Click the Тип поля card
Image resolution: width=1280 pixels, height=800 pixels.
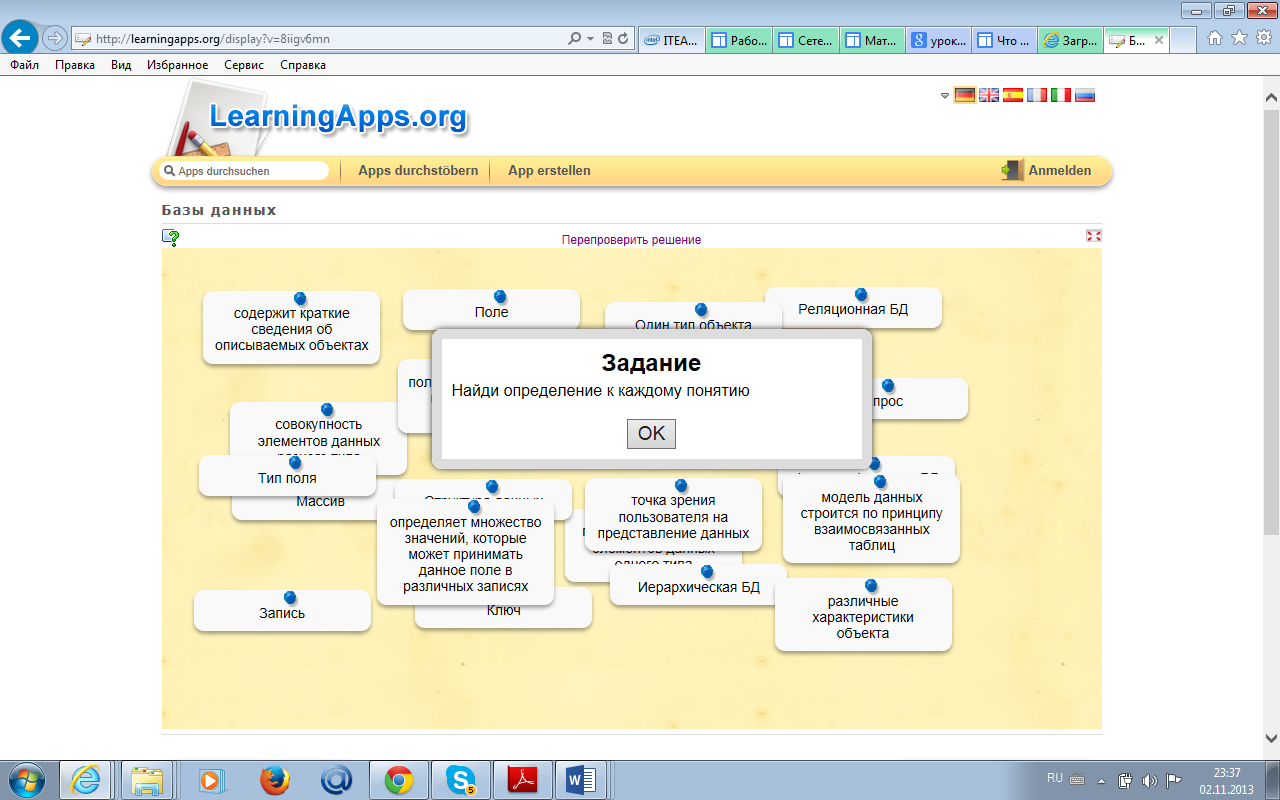[x=287, y=476]
